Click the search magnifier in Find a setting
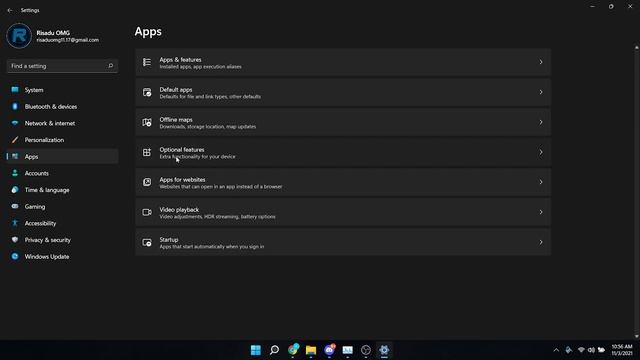 [x=110, y=66]
